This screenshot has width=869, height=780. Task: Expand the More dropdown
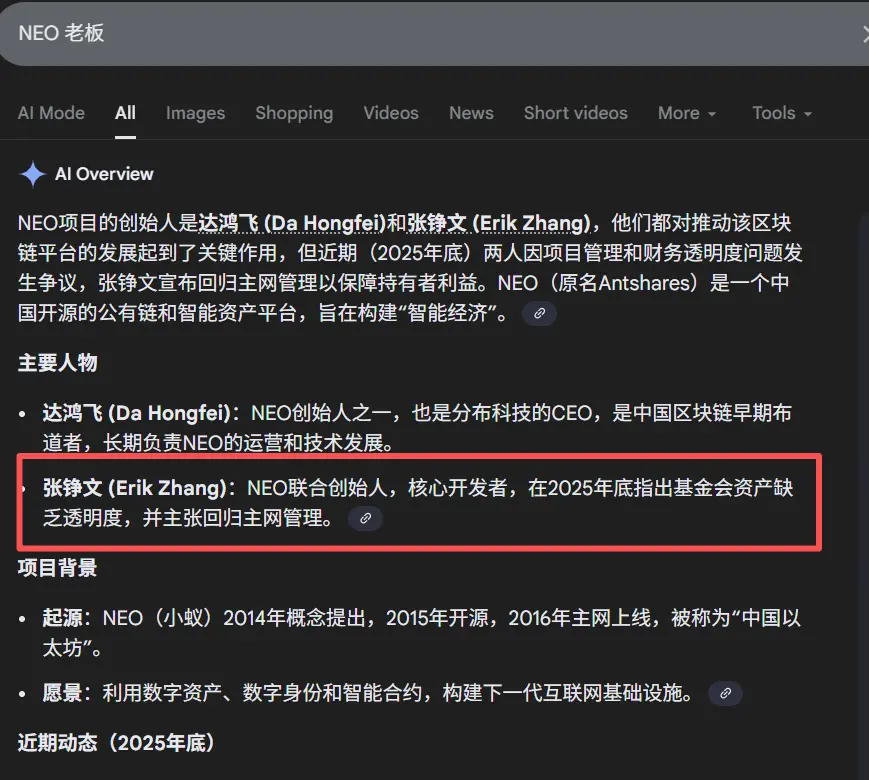[687, 113]
